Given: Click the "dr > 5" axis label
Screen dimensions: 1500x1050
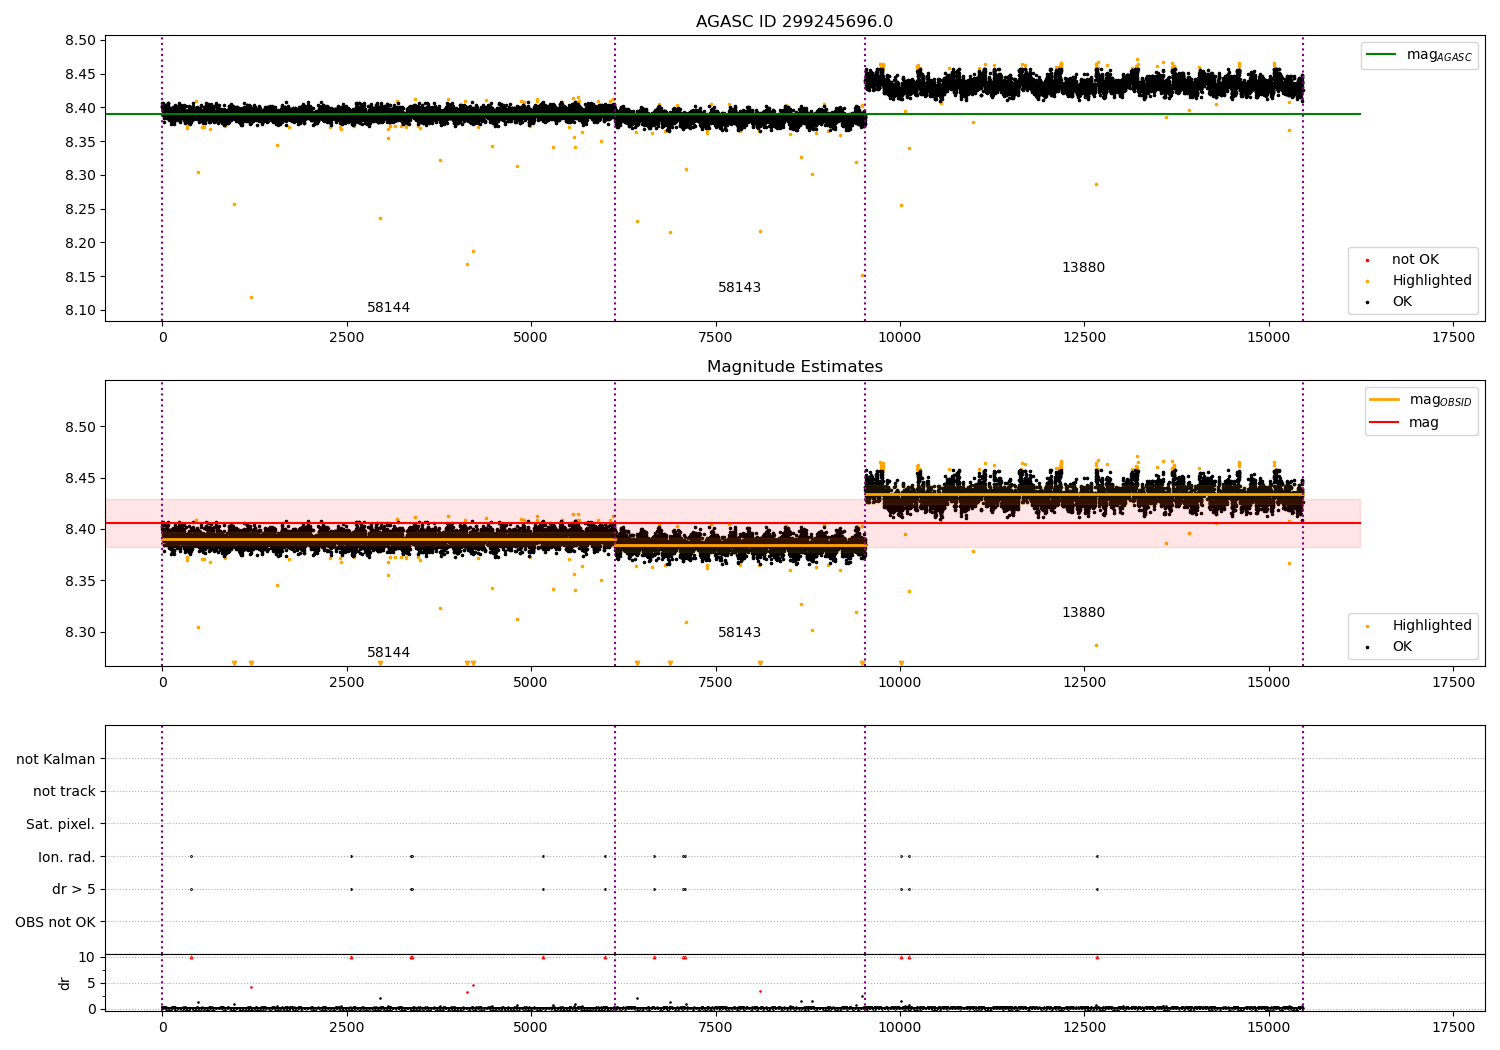Looking at the screenshot, I should (x=74, y=890).
